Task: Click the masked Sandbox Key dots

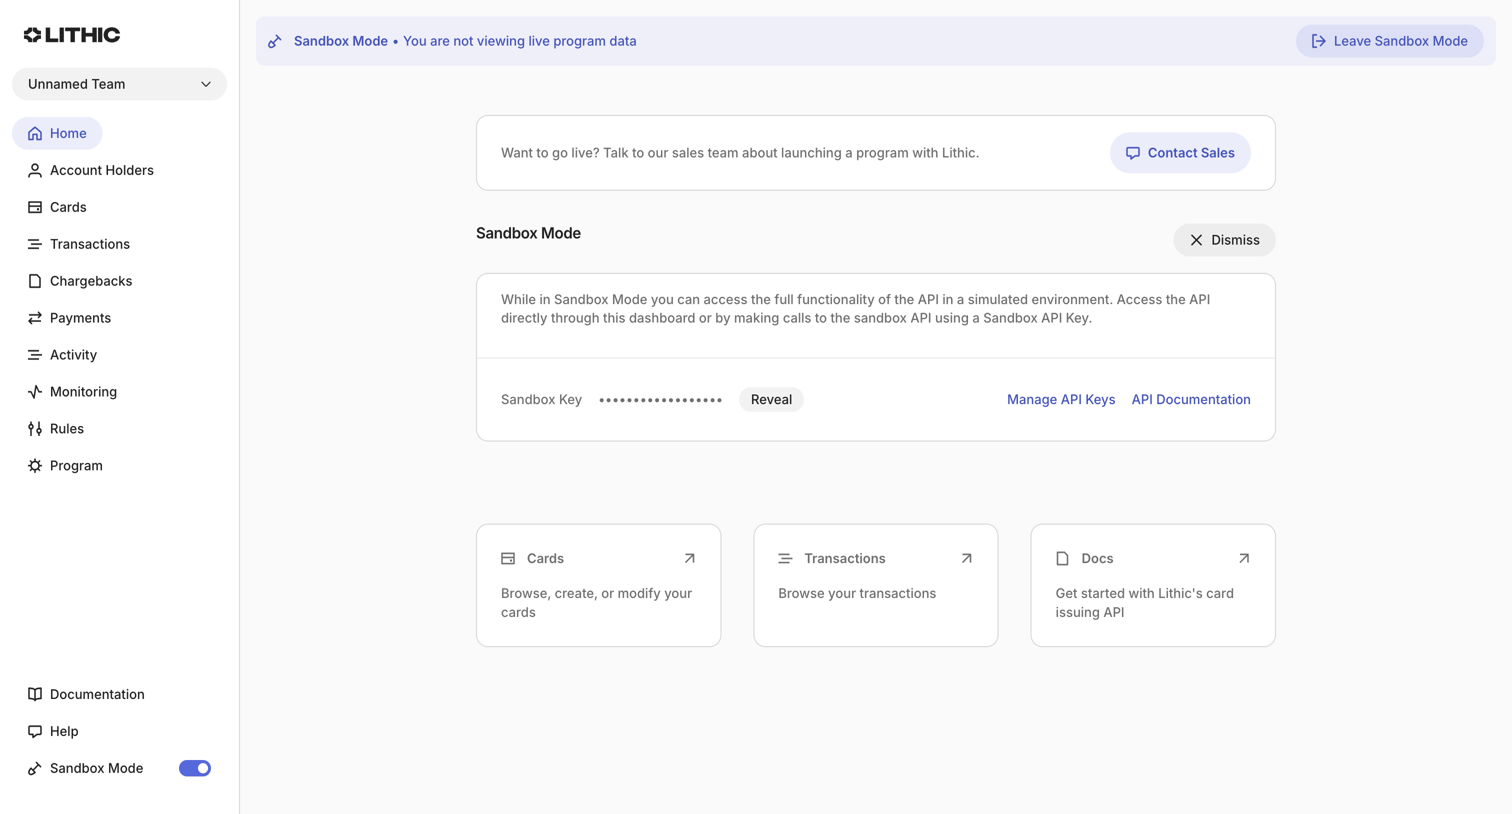Action: (x=660, y=400)
